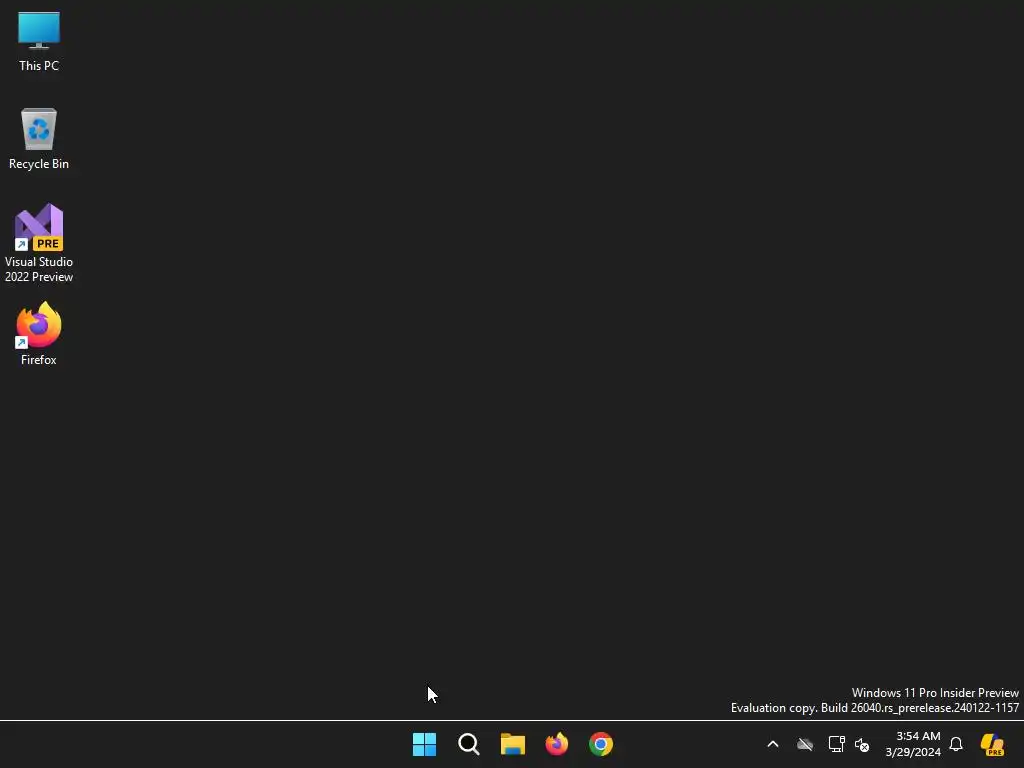Image resolution: width=1024 pixels, height=768 pixels.
Task: Select the This PC desktop icon
Action: pos(39,41)
